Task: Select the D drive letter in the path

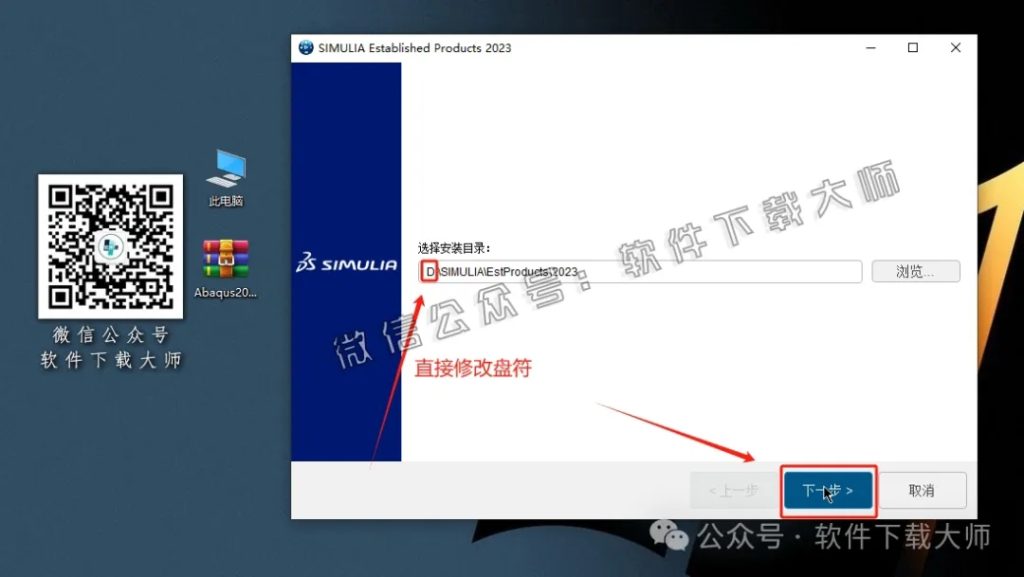Action: point(429,271)
